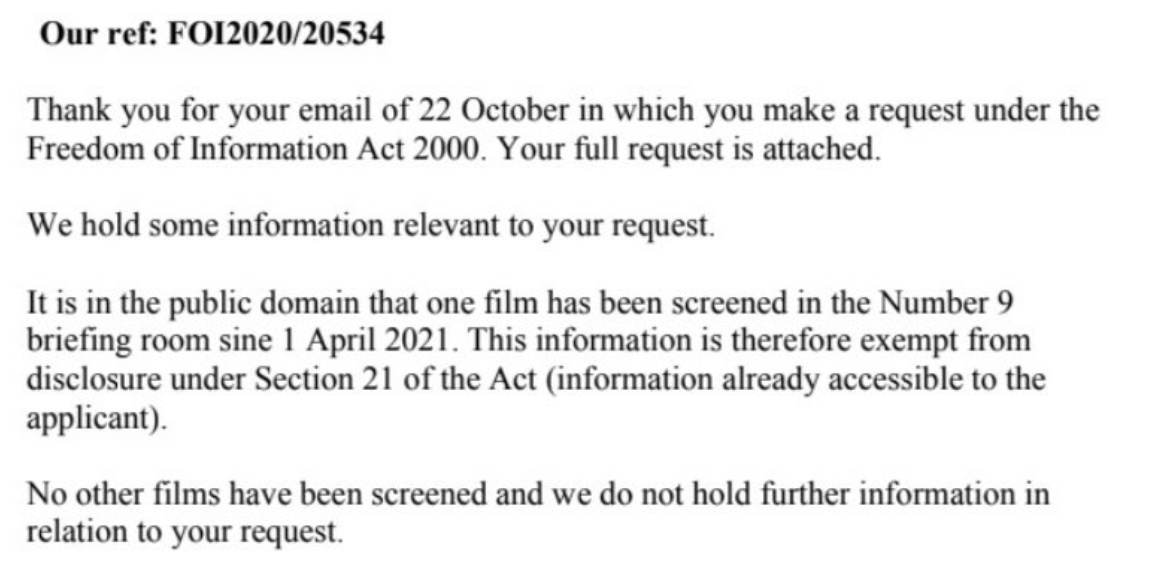Image resolution: width=1170 pixels, height=584 pixels.
Task: Click the phrase "Number 9"
Action: tap(945, 303)
